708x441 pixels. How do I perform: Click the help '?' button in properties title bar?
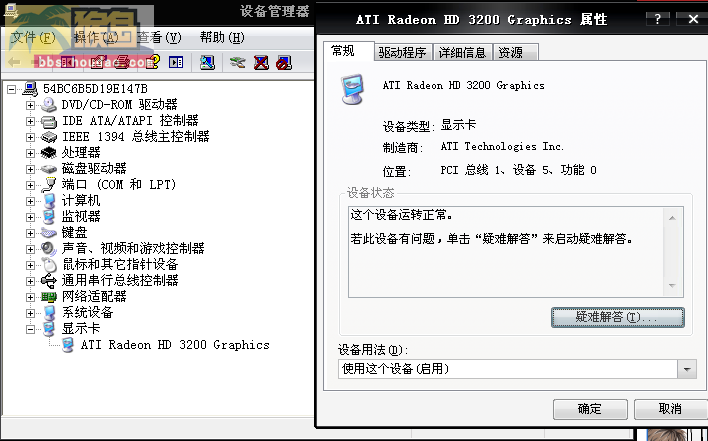point(657,19)
